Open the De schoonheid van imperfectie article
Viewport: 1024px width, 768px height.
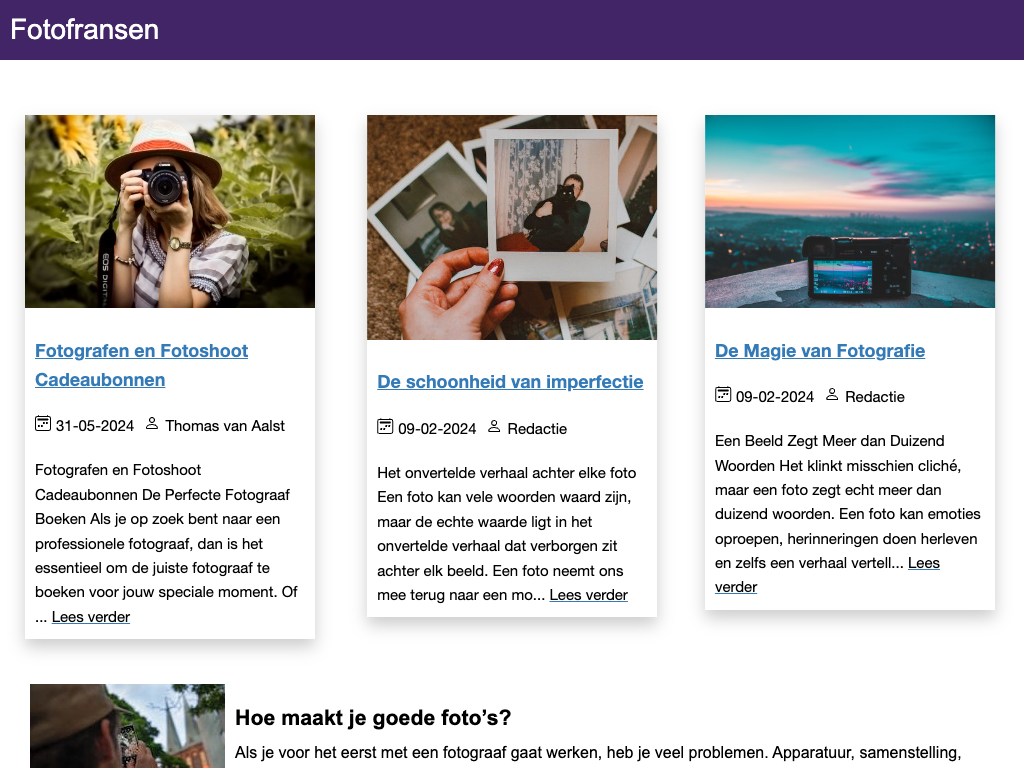coord(510,382)
